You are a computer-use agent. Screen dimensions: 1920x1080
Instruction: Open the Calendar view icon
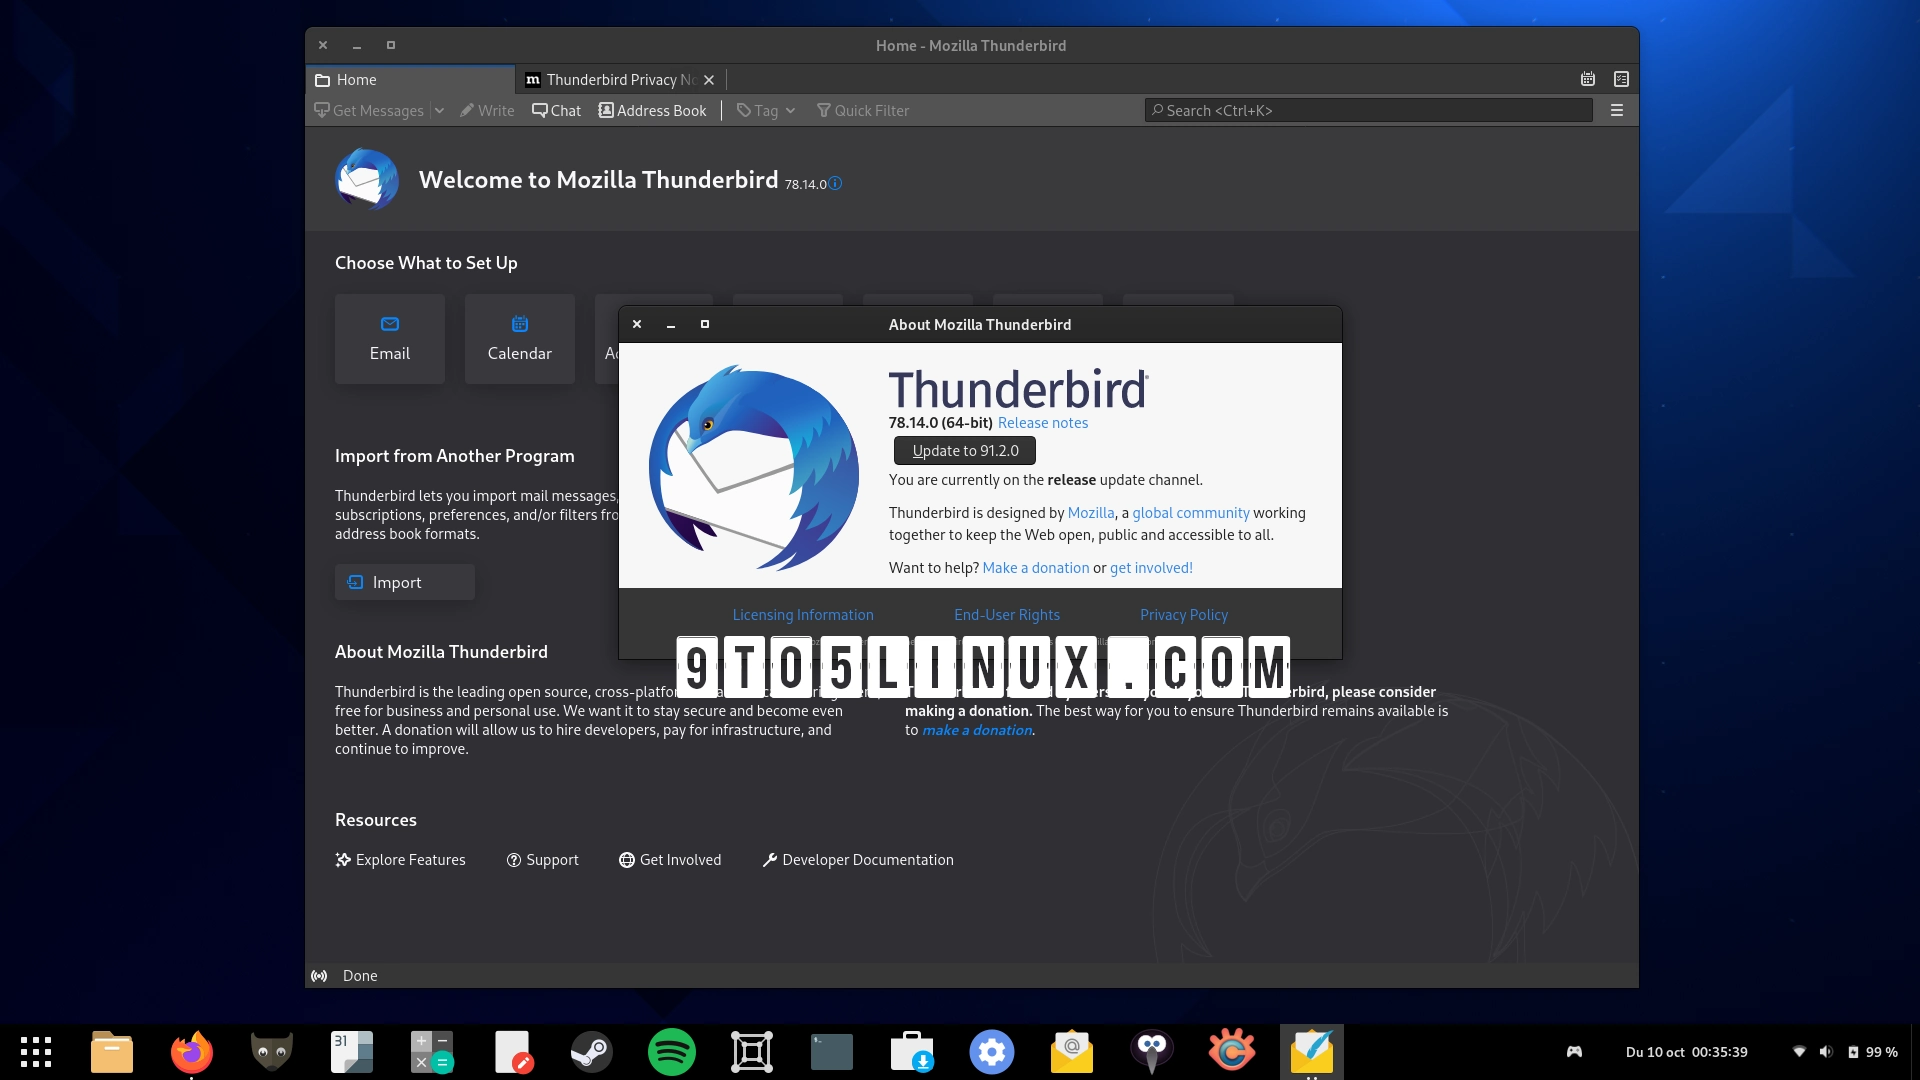click(x=1587, y=79)
